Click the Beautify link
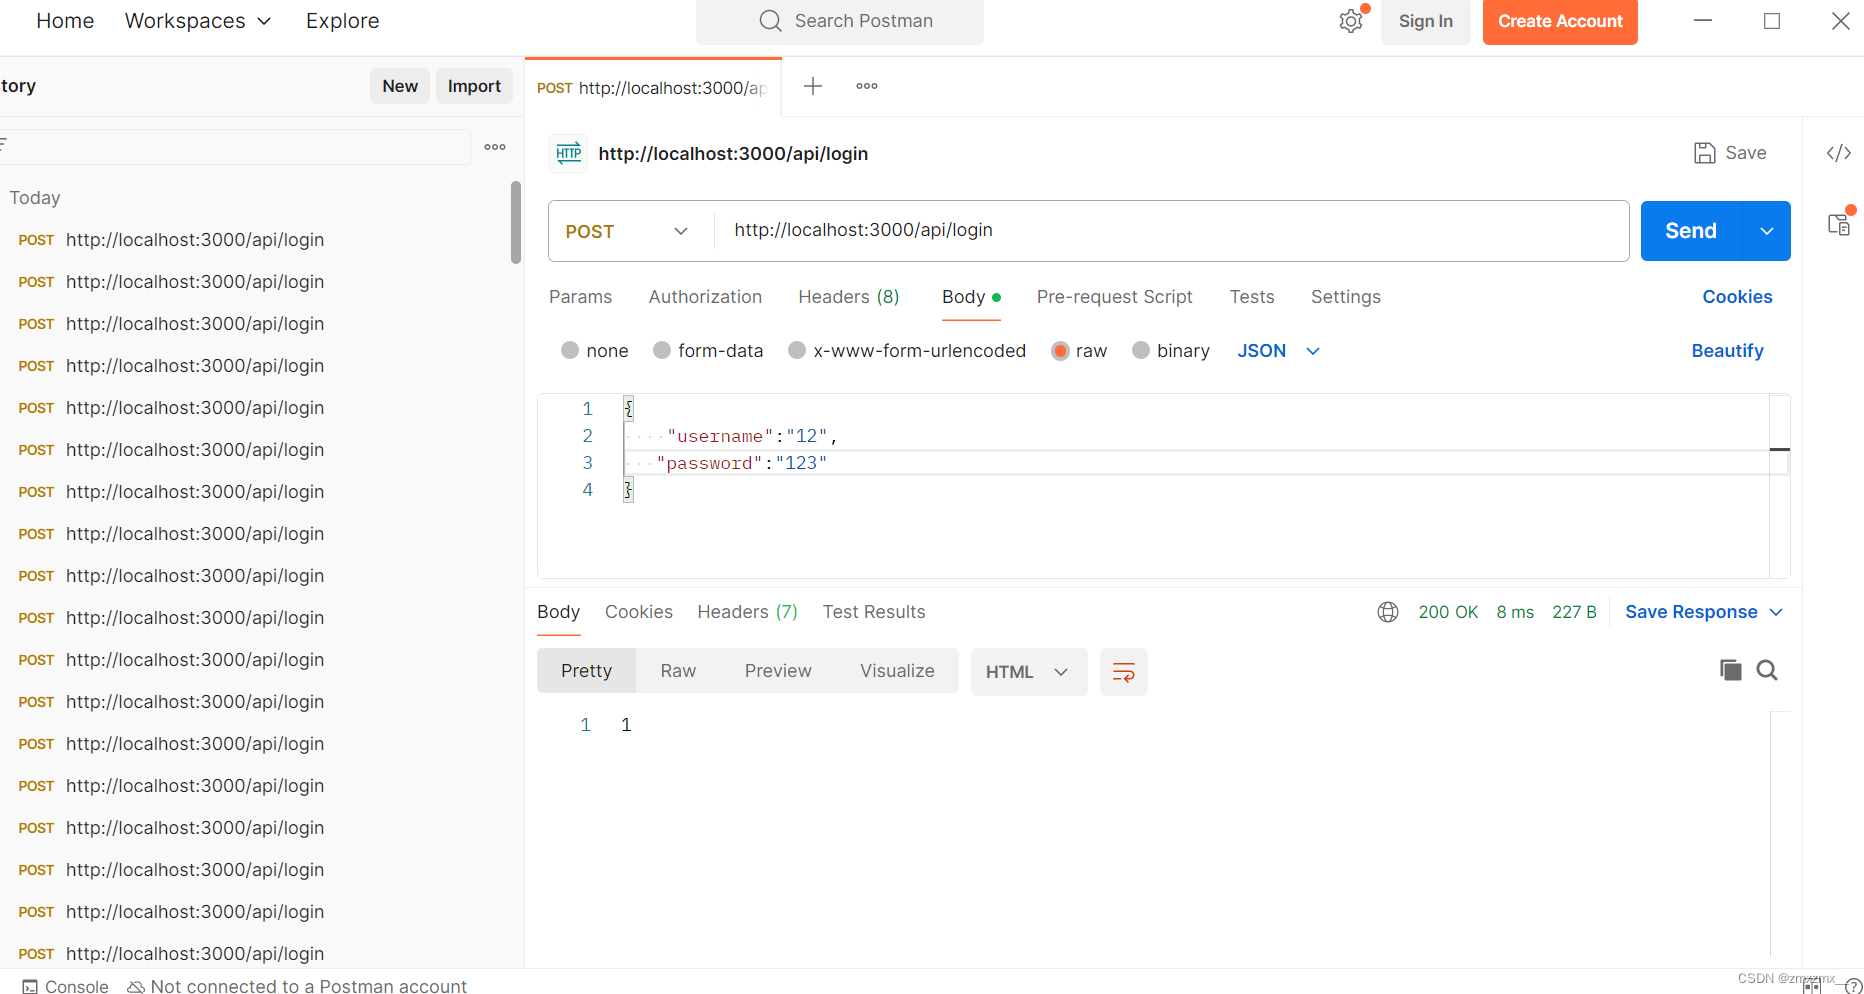 pyautogui.click(x=1727, y=351)
